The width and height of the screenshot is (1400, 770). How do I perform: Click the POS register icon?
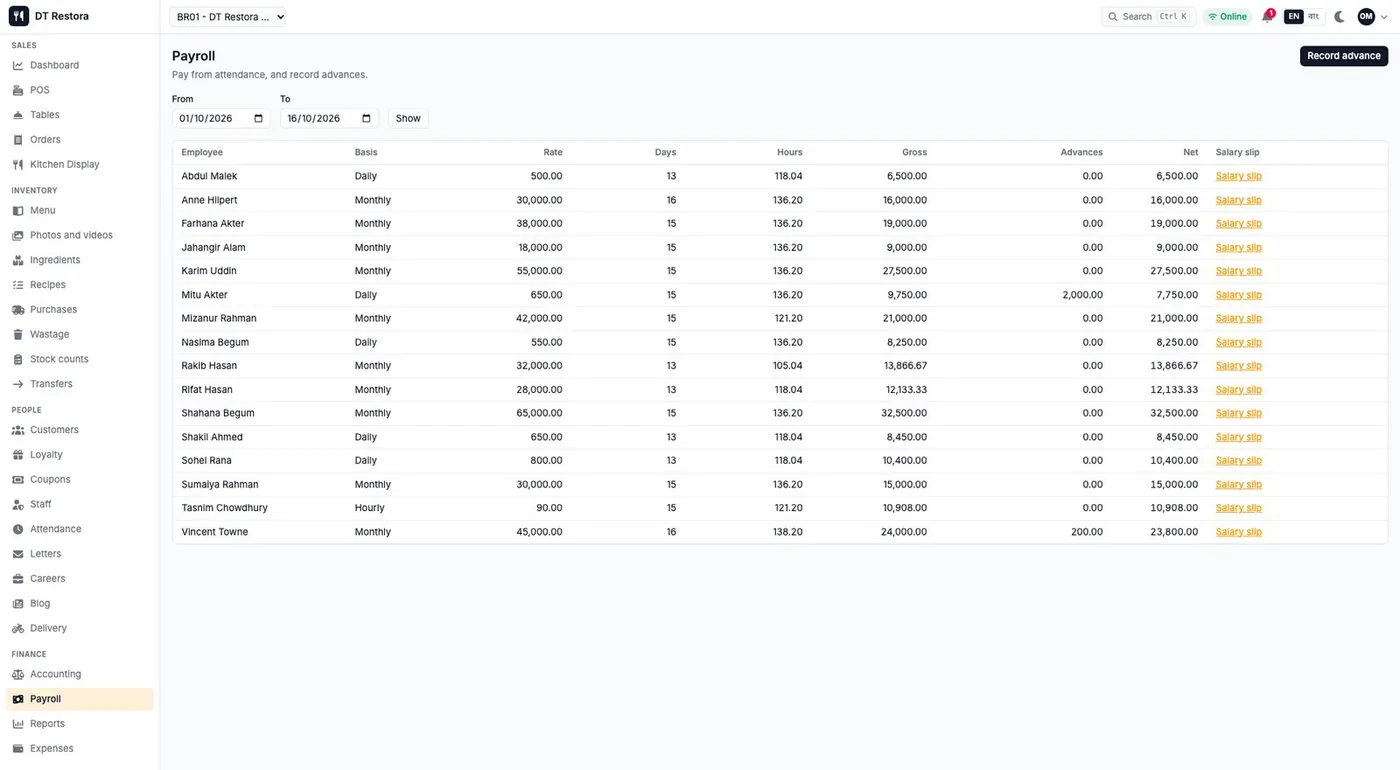(18, 90)
